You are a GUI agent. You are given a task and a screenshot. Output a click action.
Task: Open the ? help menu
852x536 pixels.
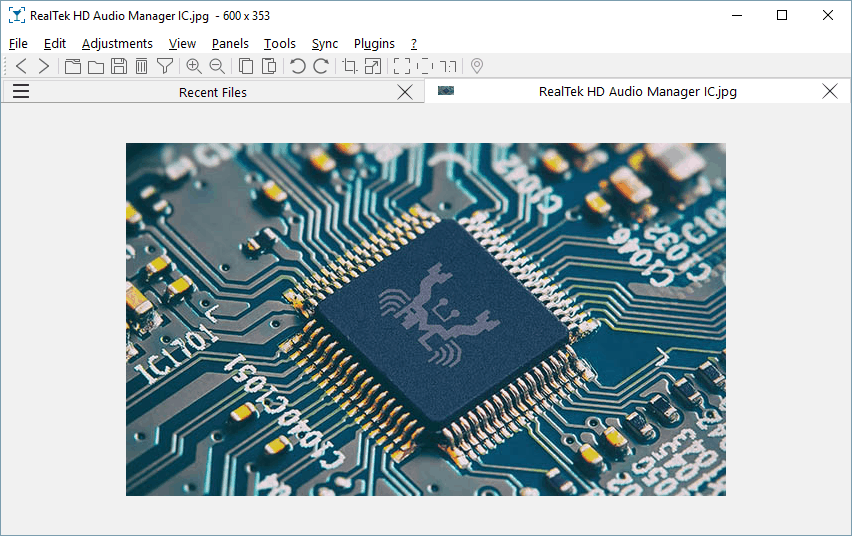tap(414, 43)
